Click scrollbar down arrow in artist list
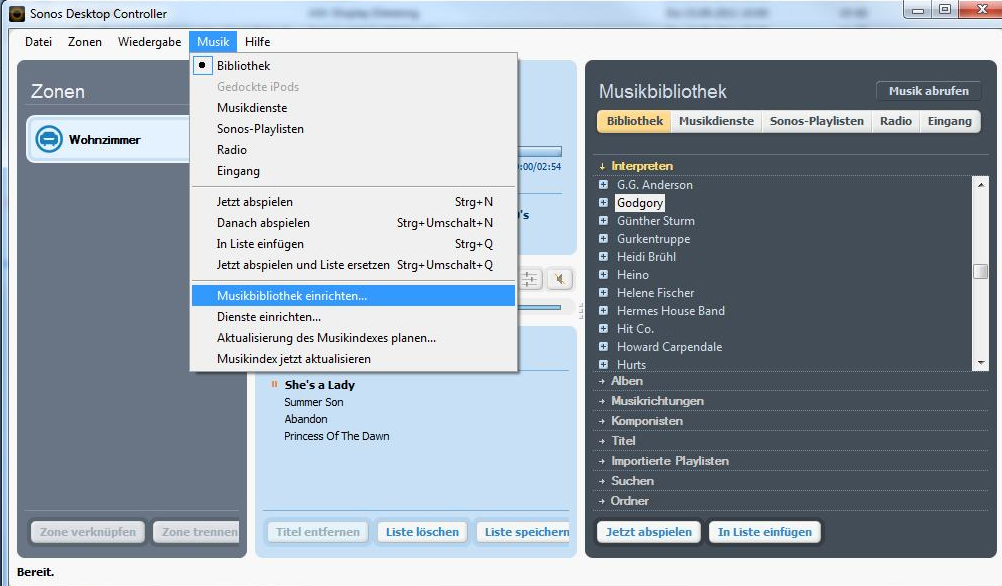Screen dimensions: 1002x586 [x=981, y=362]
